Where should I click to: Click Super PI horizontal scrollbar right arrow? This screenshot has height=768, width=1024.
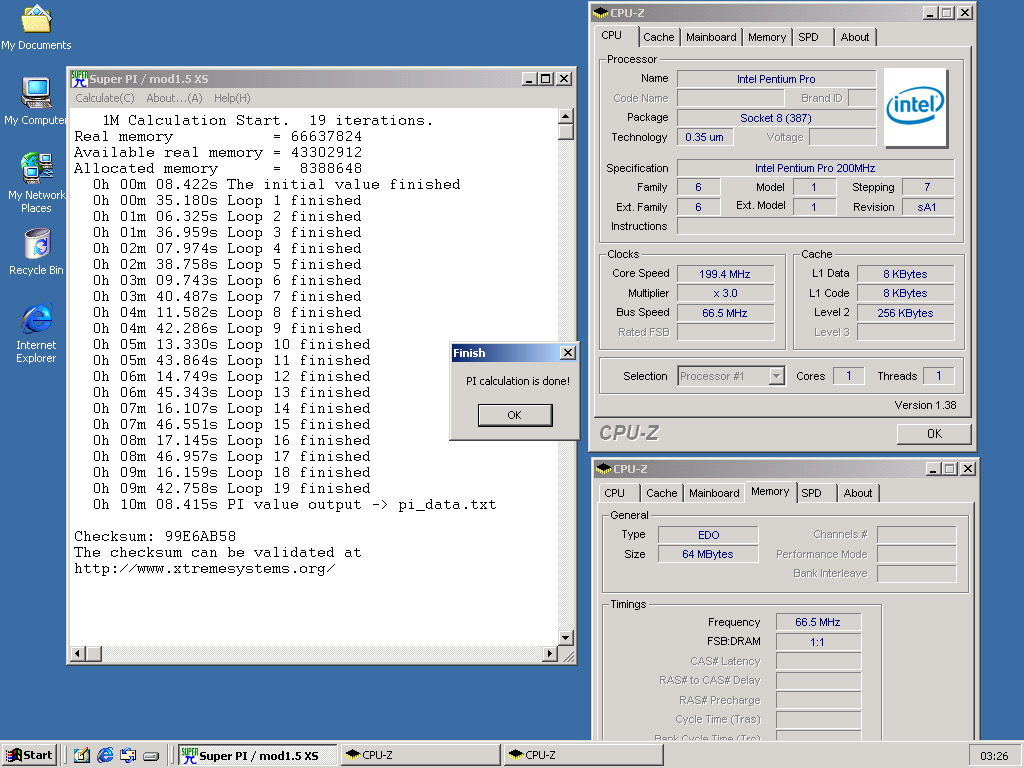pyautogui.click(x=550, y=653)
